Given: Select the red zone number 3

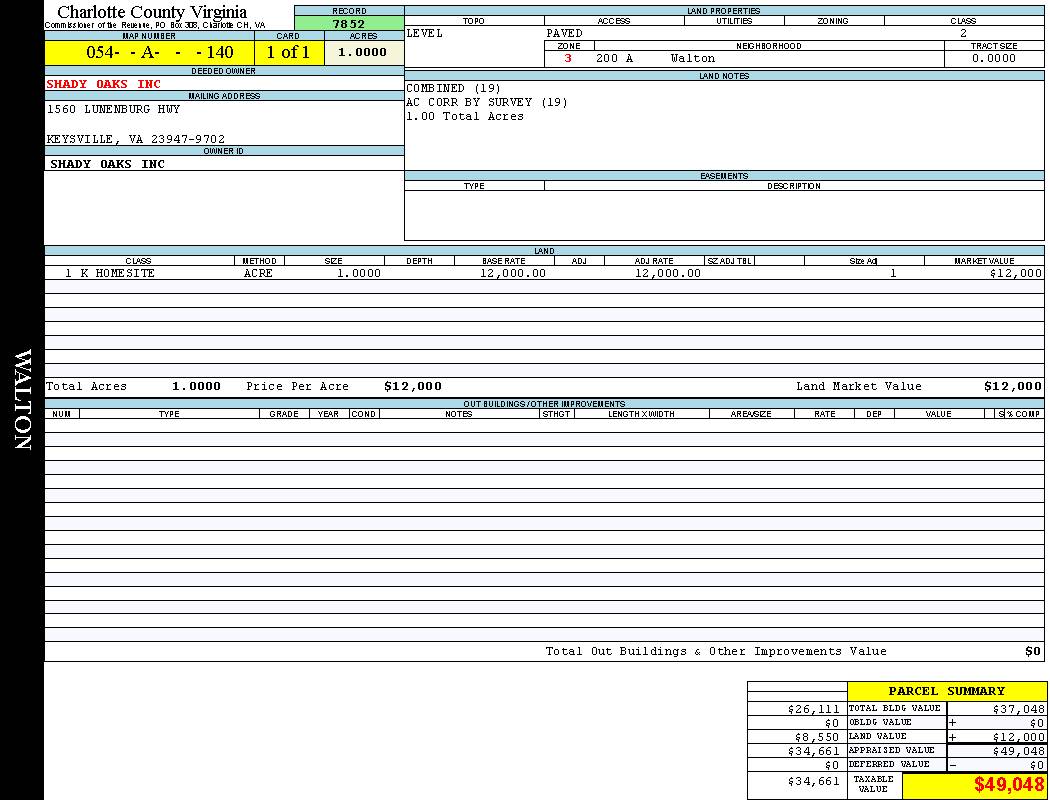Looking at the screenshot, I should click(x=568, y=59).
